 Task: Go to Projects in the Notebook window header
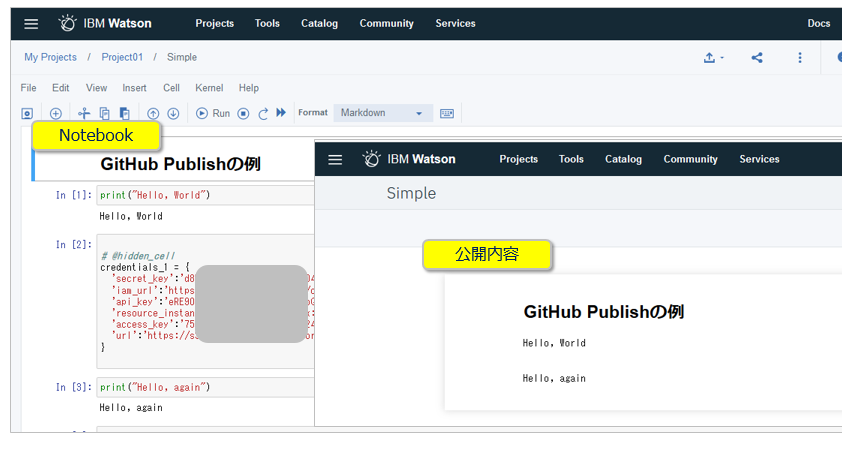coord(215,23)
